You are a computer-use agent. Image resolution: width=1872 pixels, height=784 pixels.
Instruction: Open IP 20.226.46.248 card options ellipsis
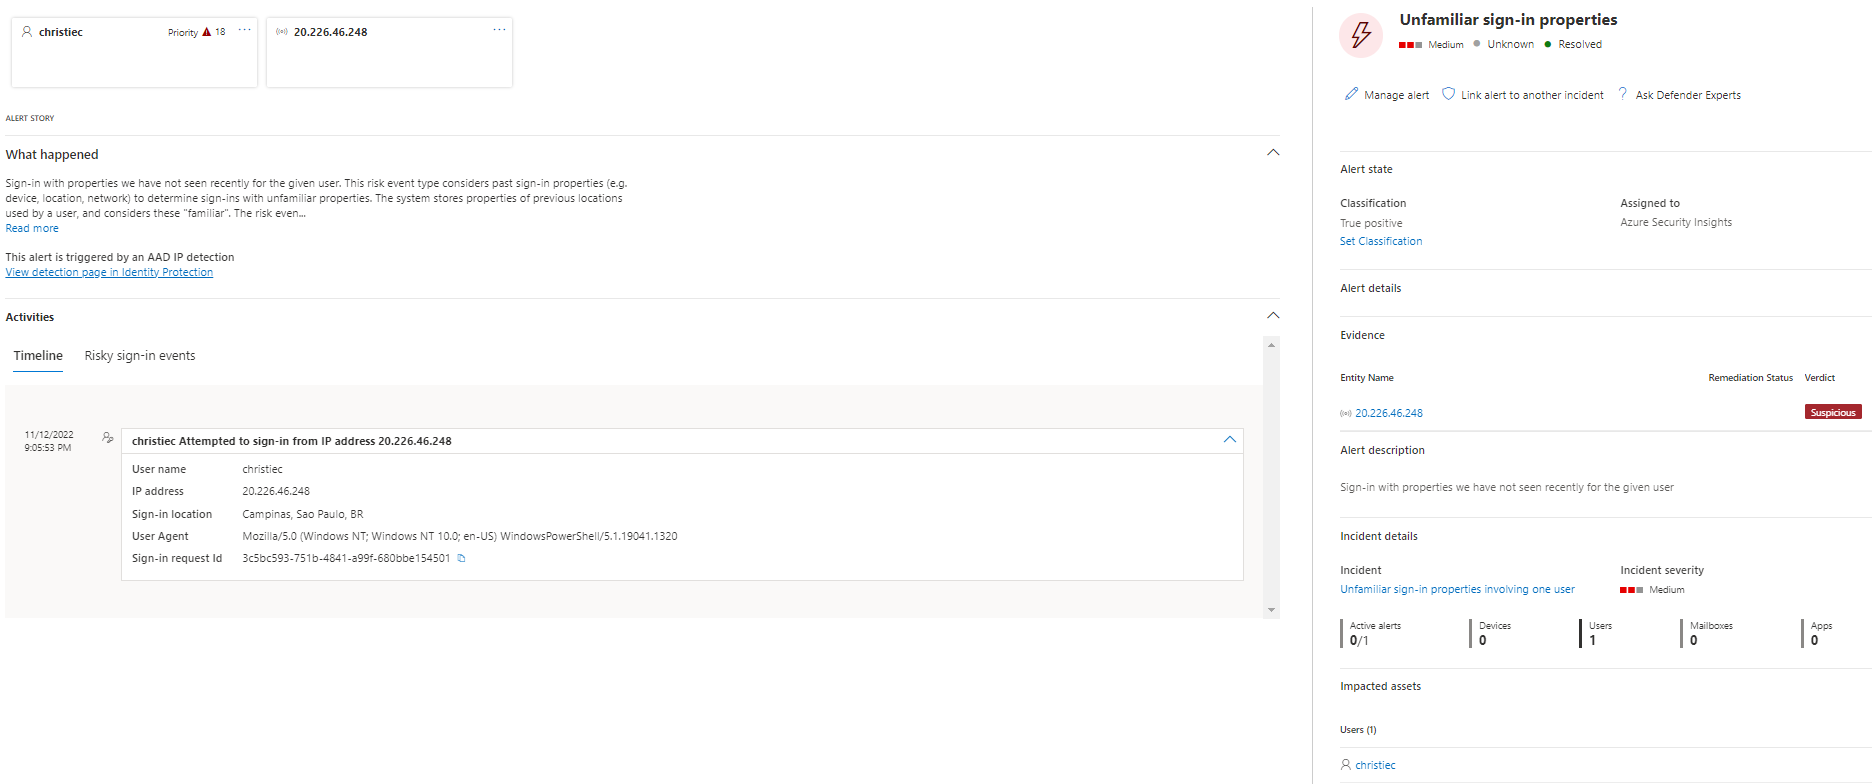coord(499,31)
